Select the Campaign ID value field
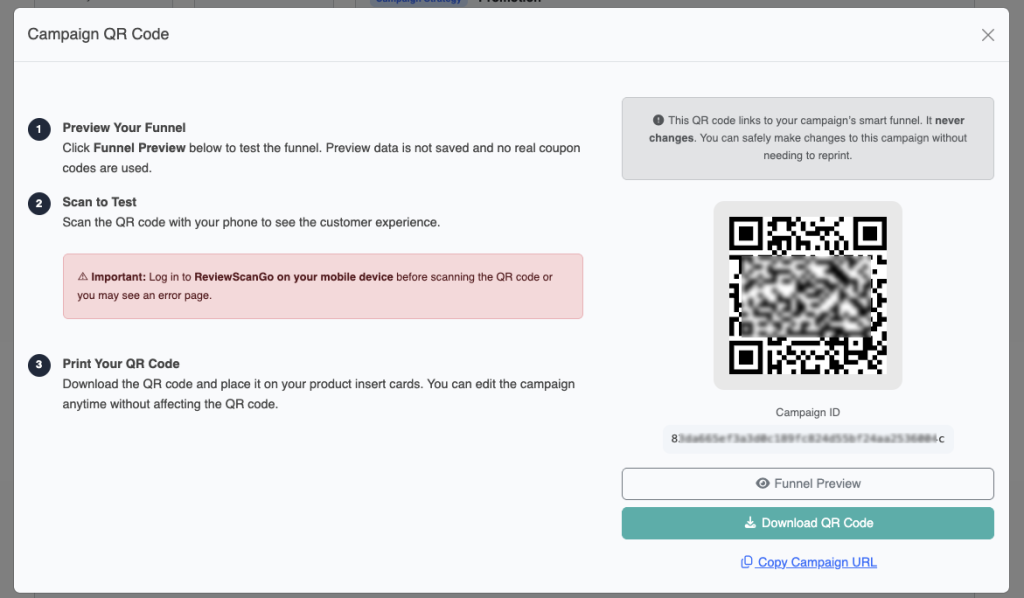 coord(807,438)
